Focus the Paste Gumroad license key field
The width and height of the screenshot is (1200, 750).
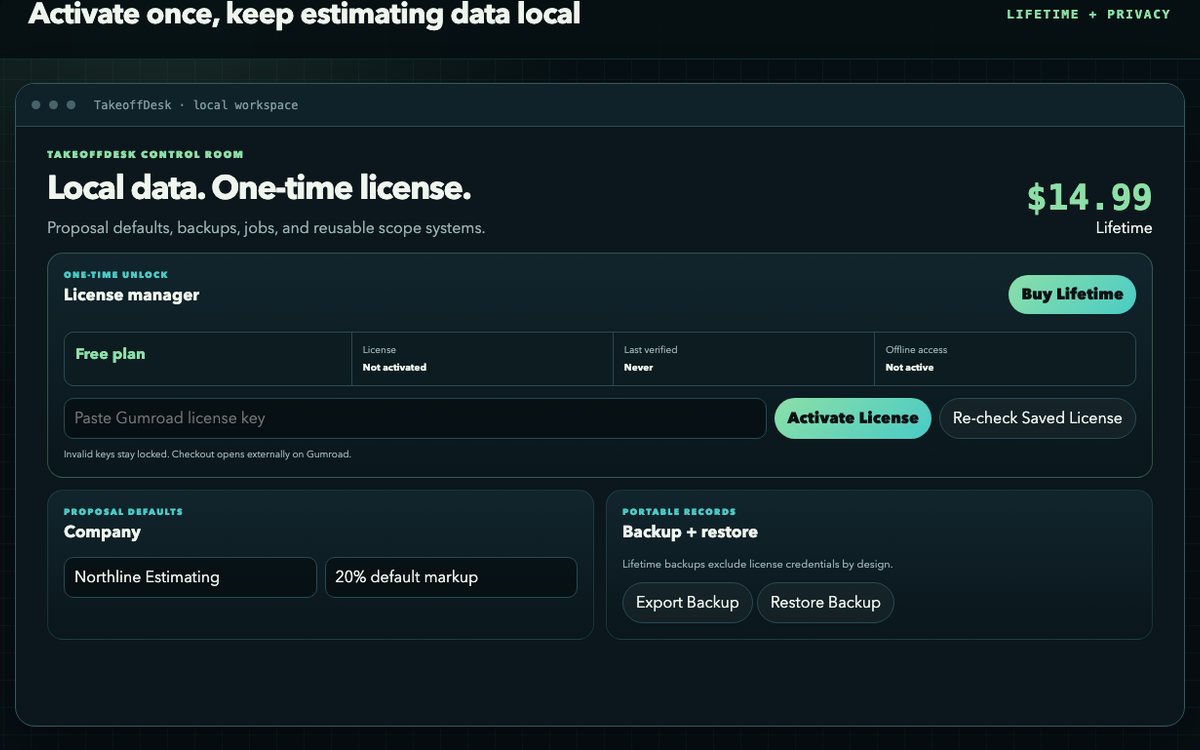(415, 418)
